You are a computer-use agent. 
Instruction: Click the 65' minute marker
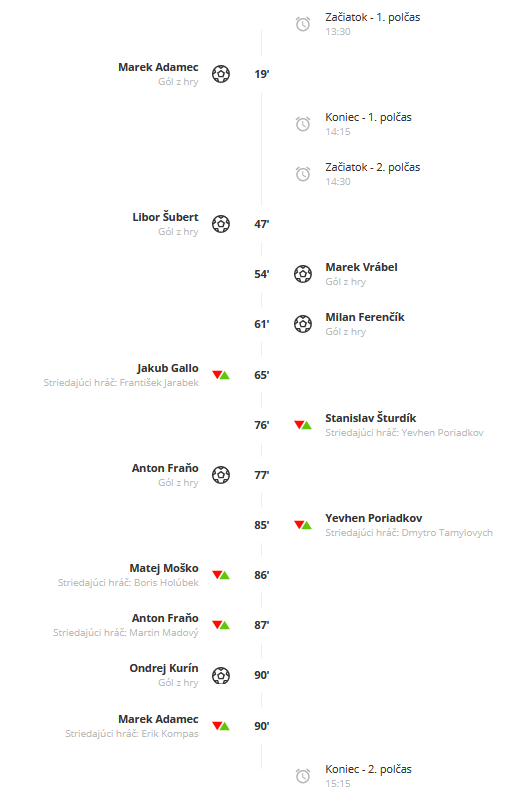click(262, 375)
